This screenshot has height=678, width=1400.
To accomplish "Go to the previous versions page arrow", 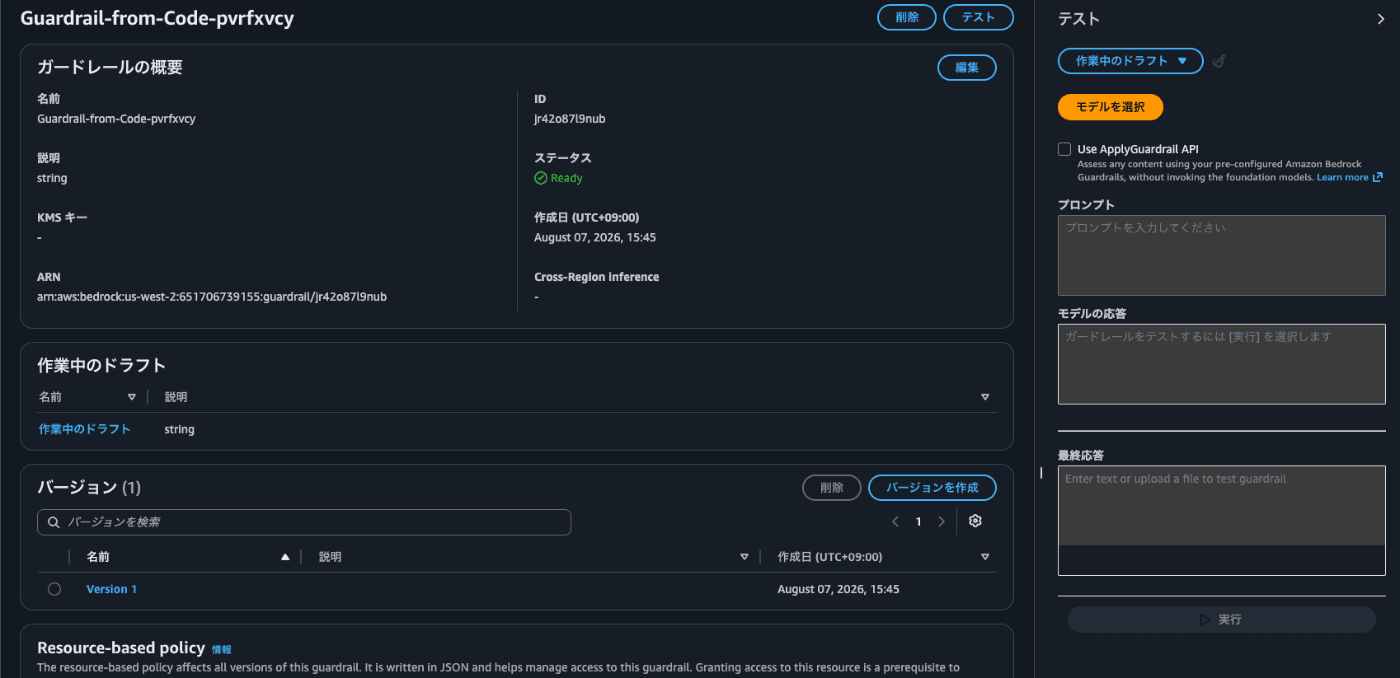I will click(x=895, y=521).
